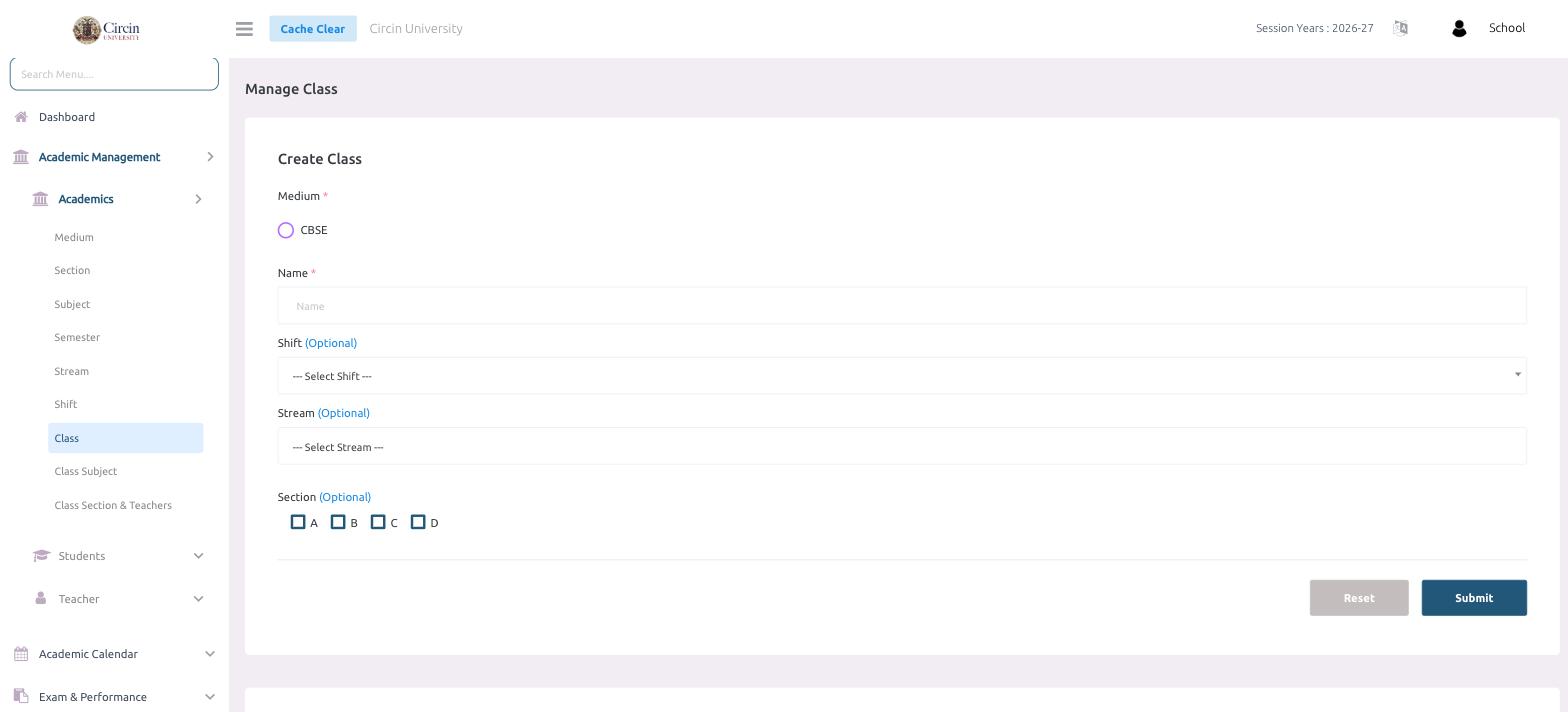Check section B checkbox
Screen dimensions: 1568x712
(338, 522)
